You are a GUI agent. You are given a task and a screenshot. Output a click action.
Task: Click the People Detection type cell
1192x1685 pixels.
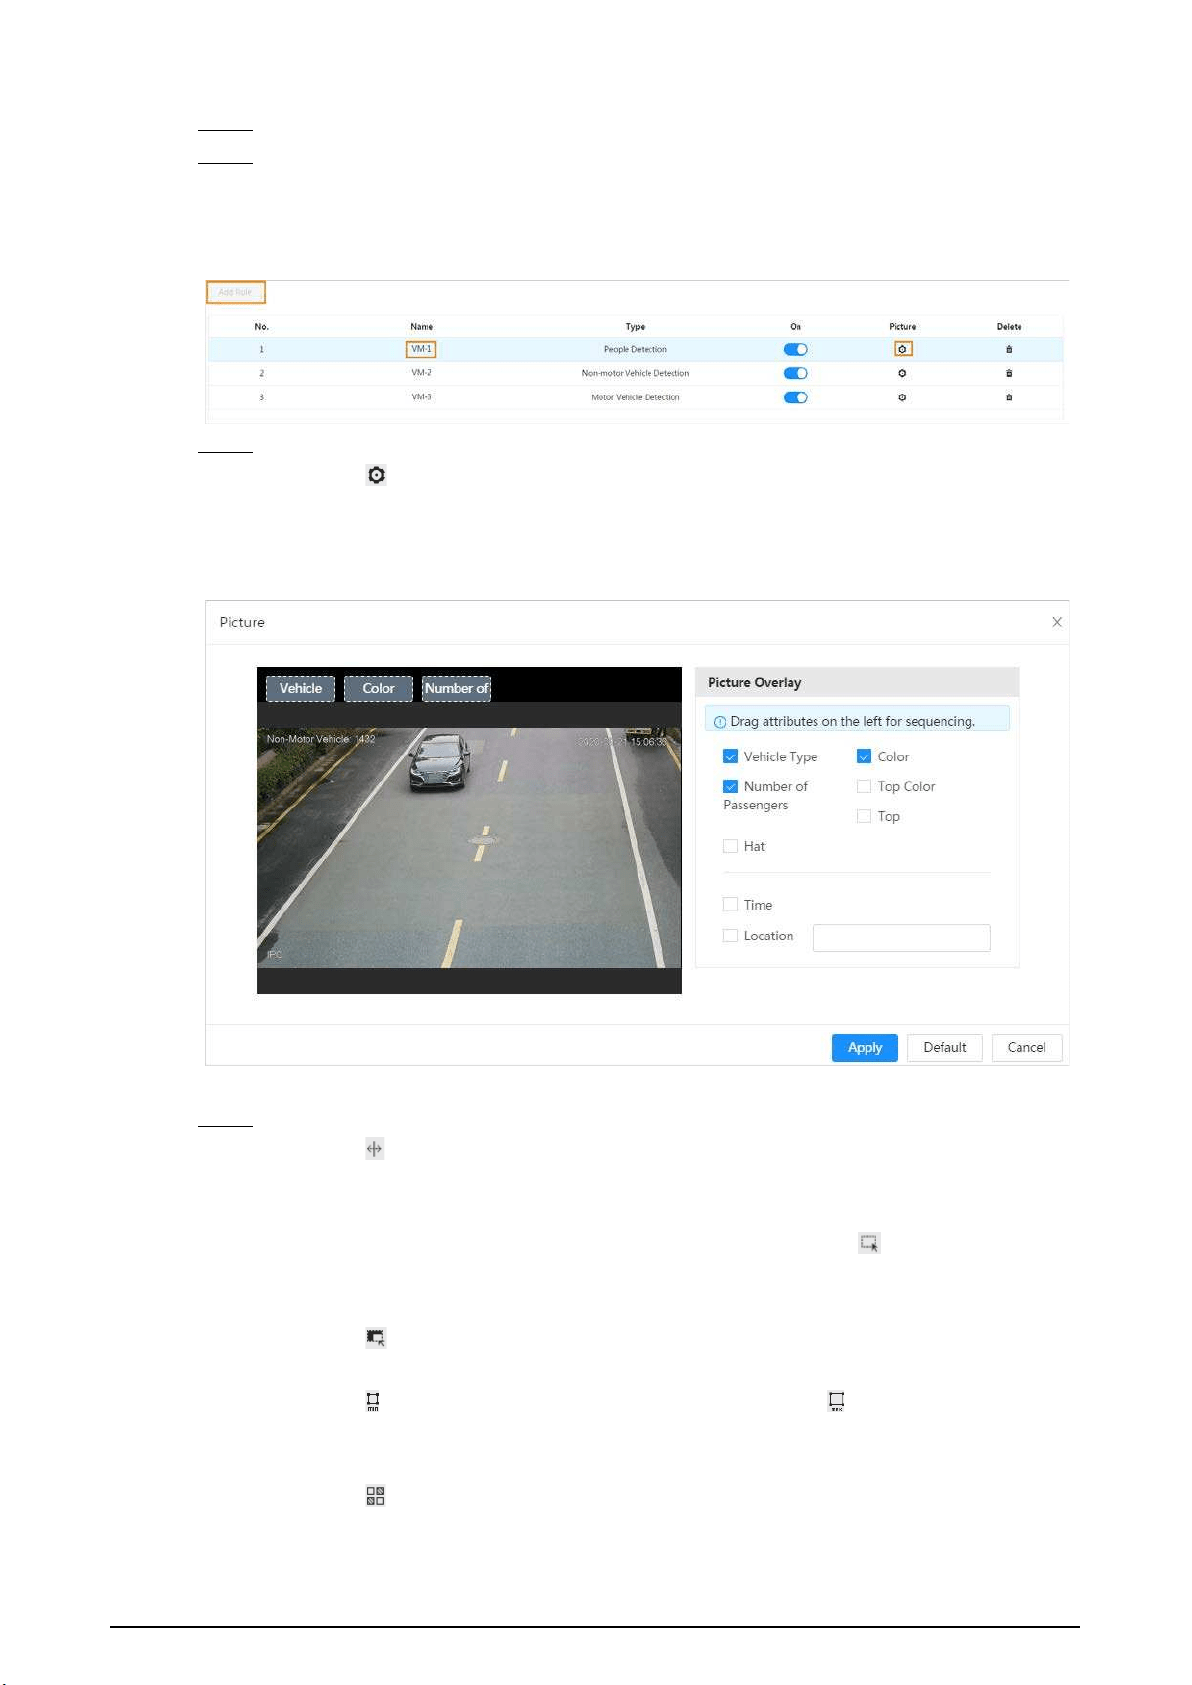coord(635,349)
